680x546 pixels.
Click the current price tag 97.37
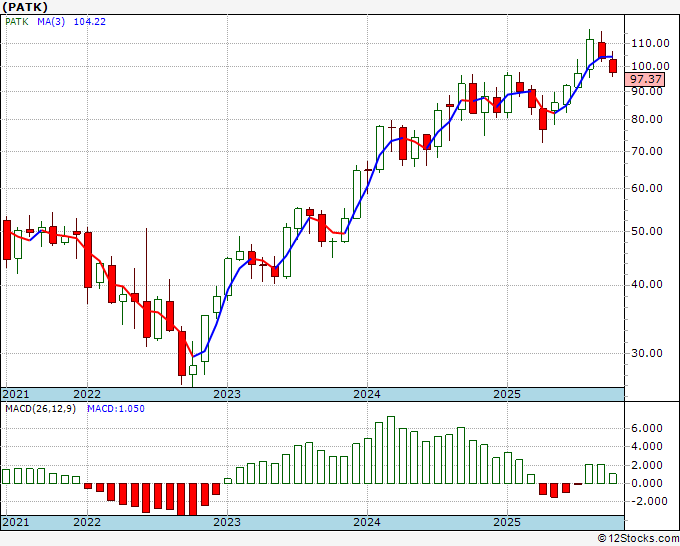(645, 79)
